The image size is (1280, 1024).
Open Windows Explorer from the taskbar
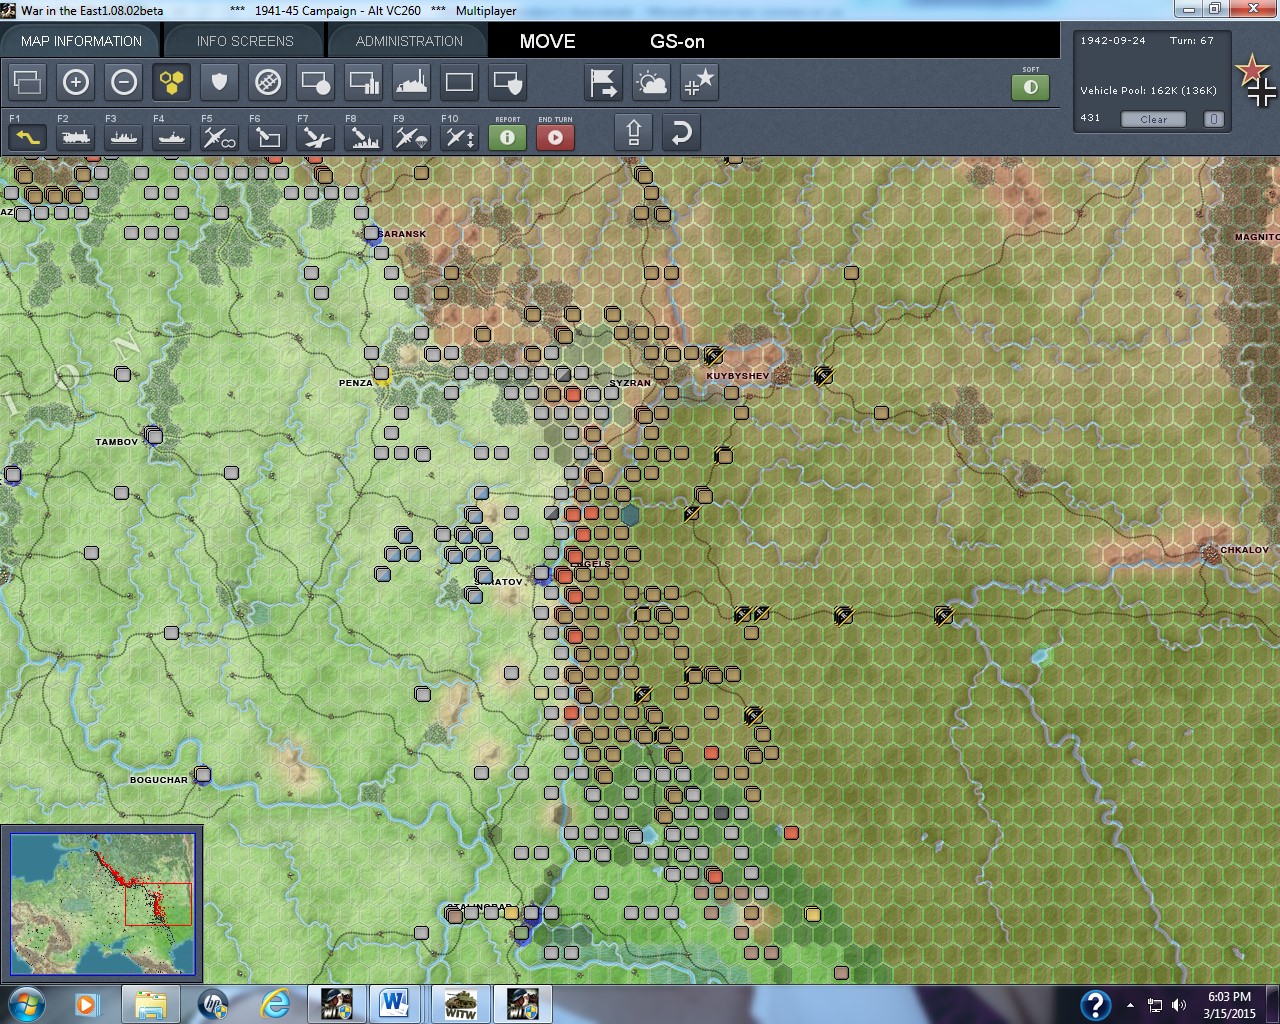tap(150, 1004)
